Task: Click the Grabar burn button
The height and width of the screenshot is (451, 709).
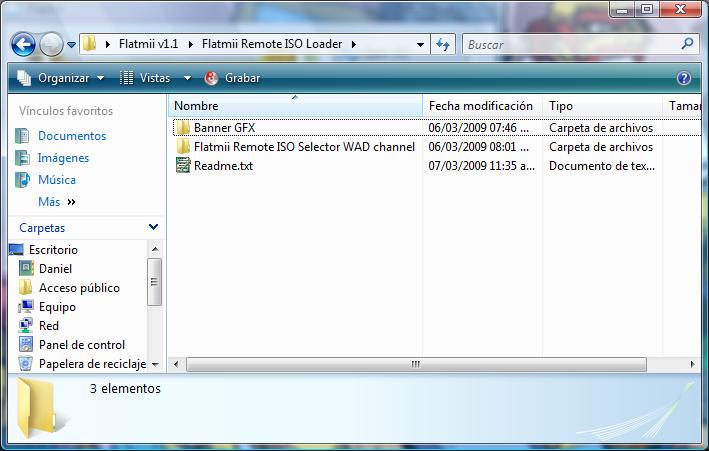Action: (232, 78)
